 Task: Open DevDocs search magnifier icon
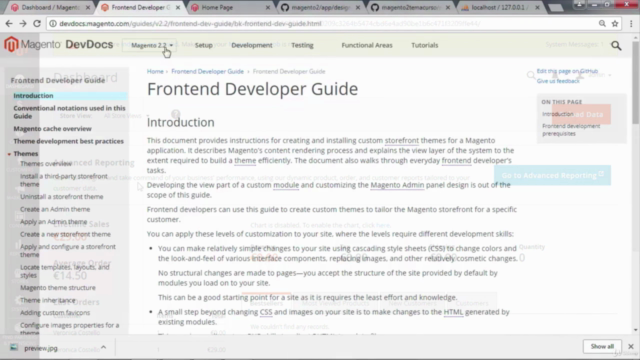click(616, 45)
